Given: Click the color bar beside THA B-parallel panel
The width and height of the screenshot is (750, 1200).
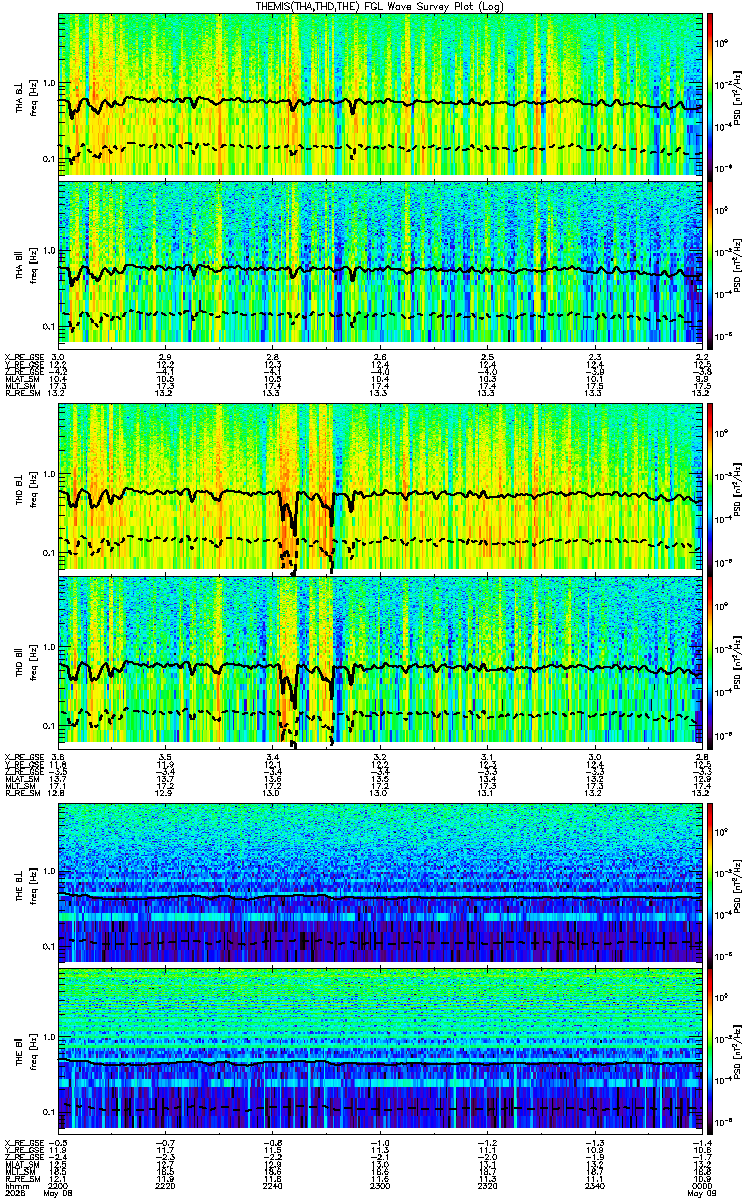Looking at the screenshot, I should point(710,263).
